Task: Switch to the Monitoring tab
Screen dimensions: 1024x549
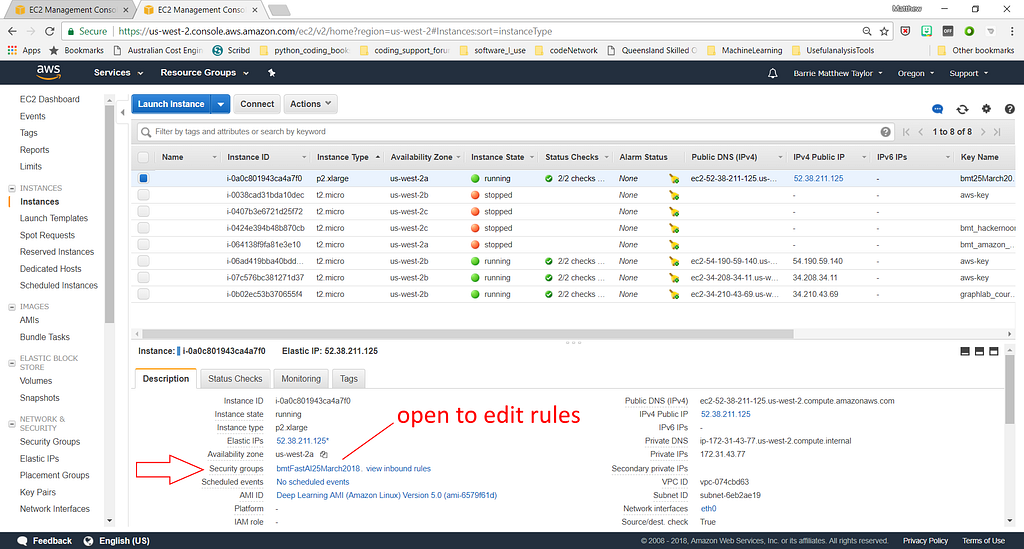Action: 301,379
